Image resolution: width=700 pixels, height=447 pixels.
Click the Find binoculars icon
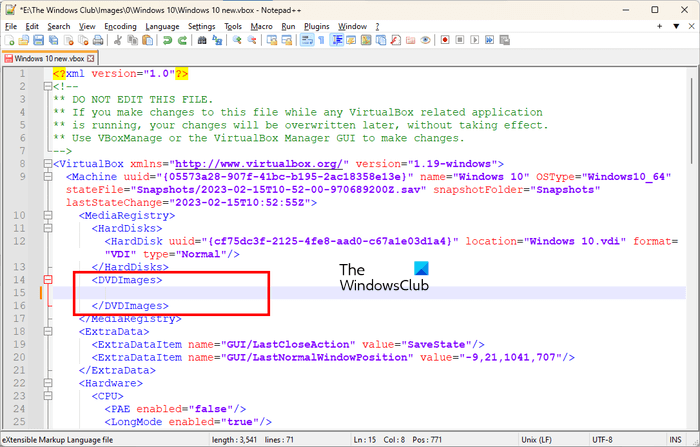click(203, 40)
